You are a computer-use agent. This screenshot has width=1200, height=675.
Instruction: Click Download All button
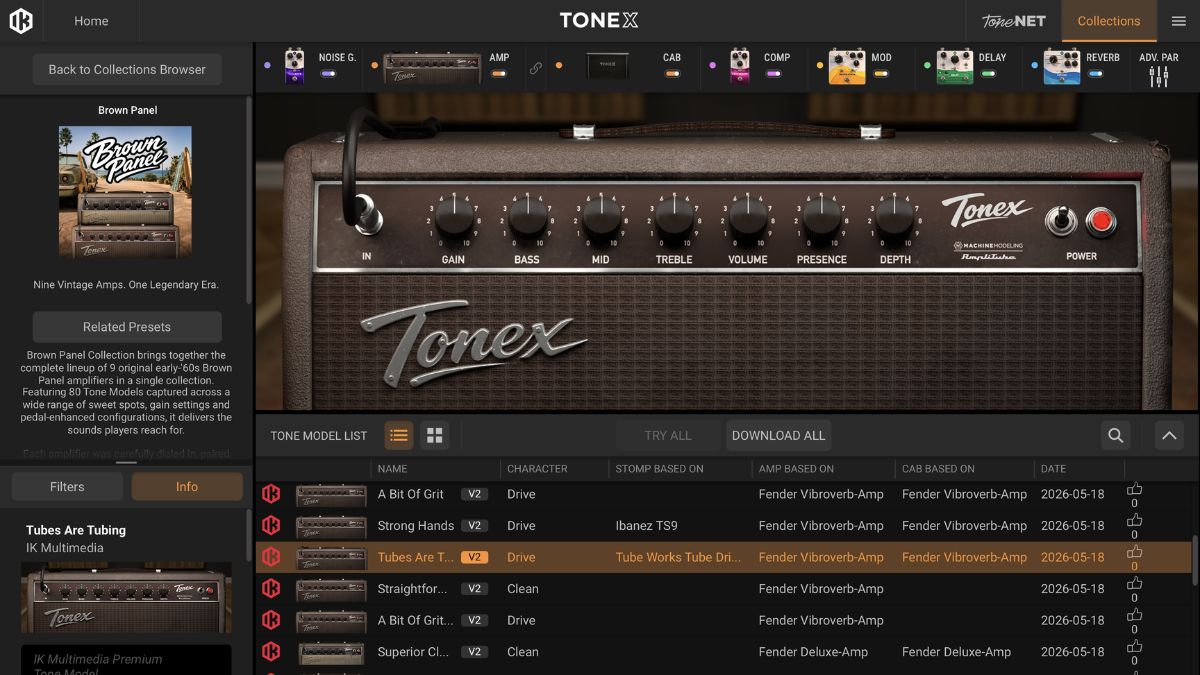coord(778,435)
